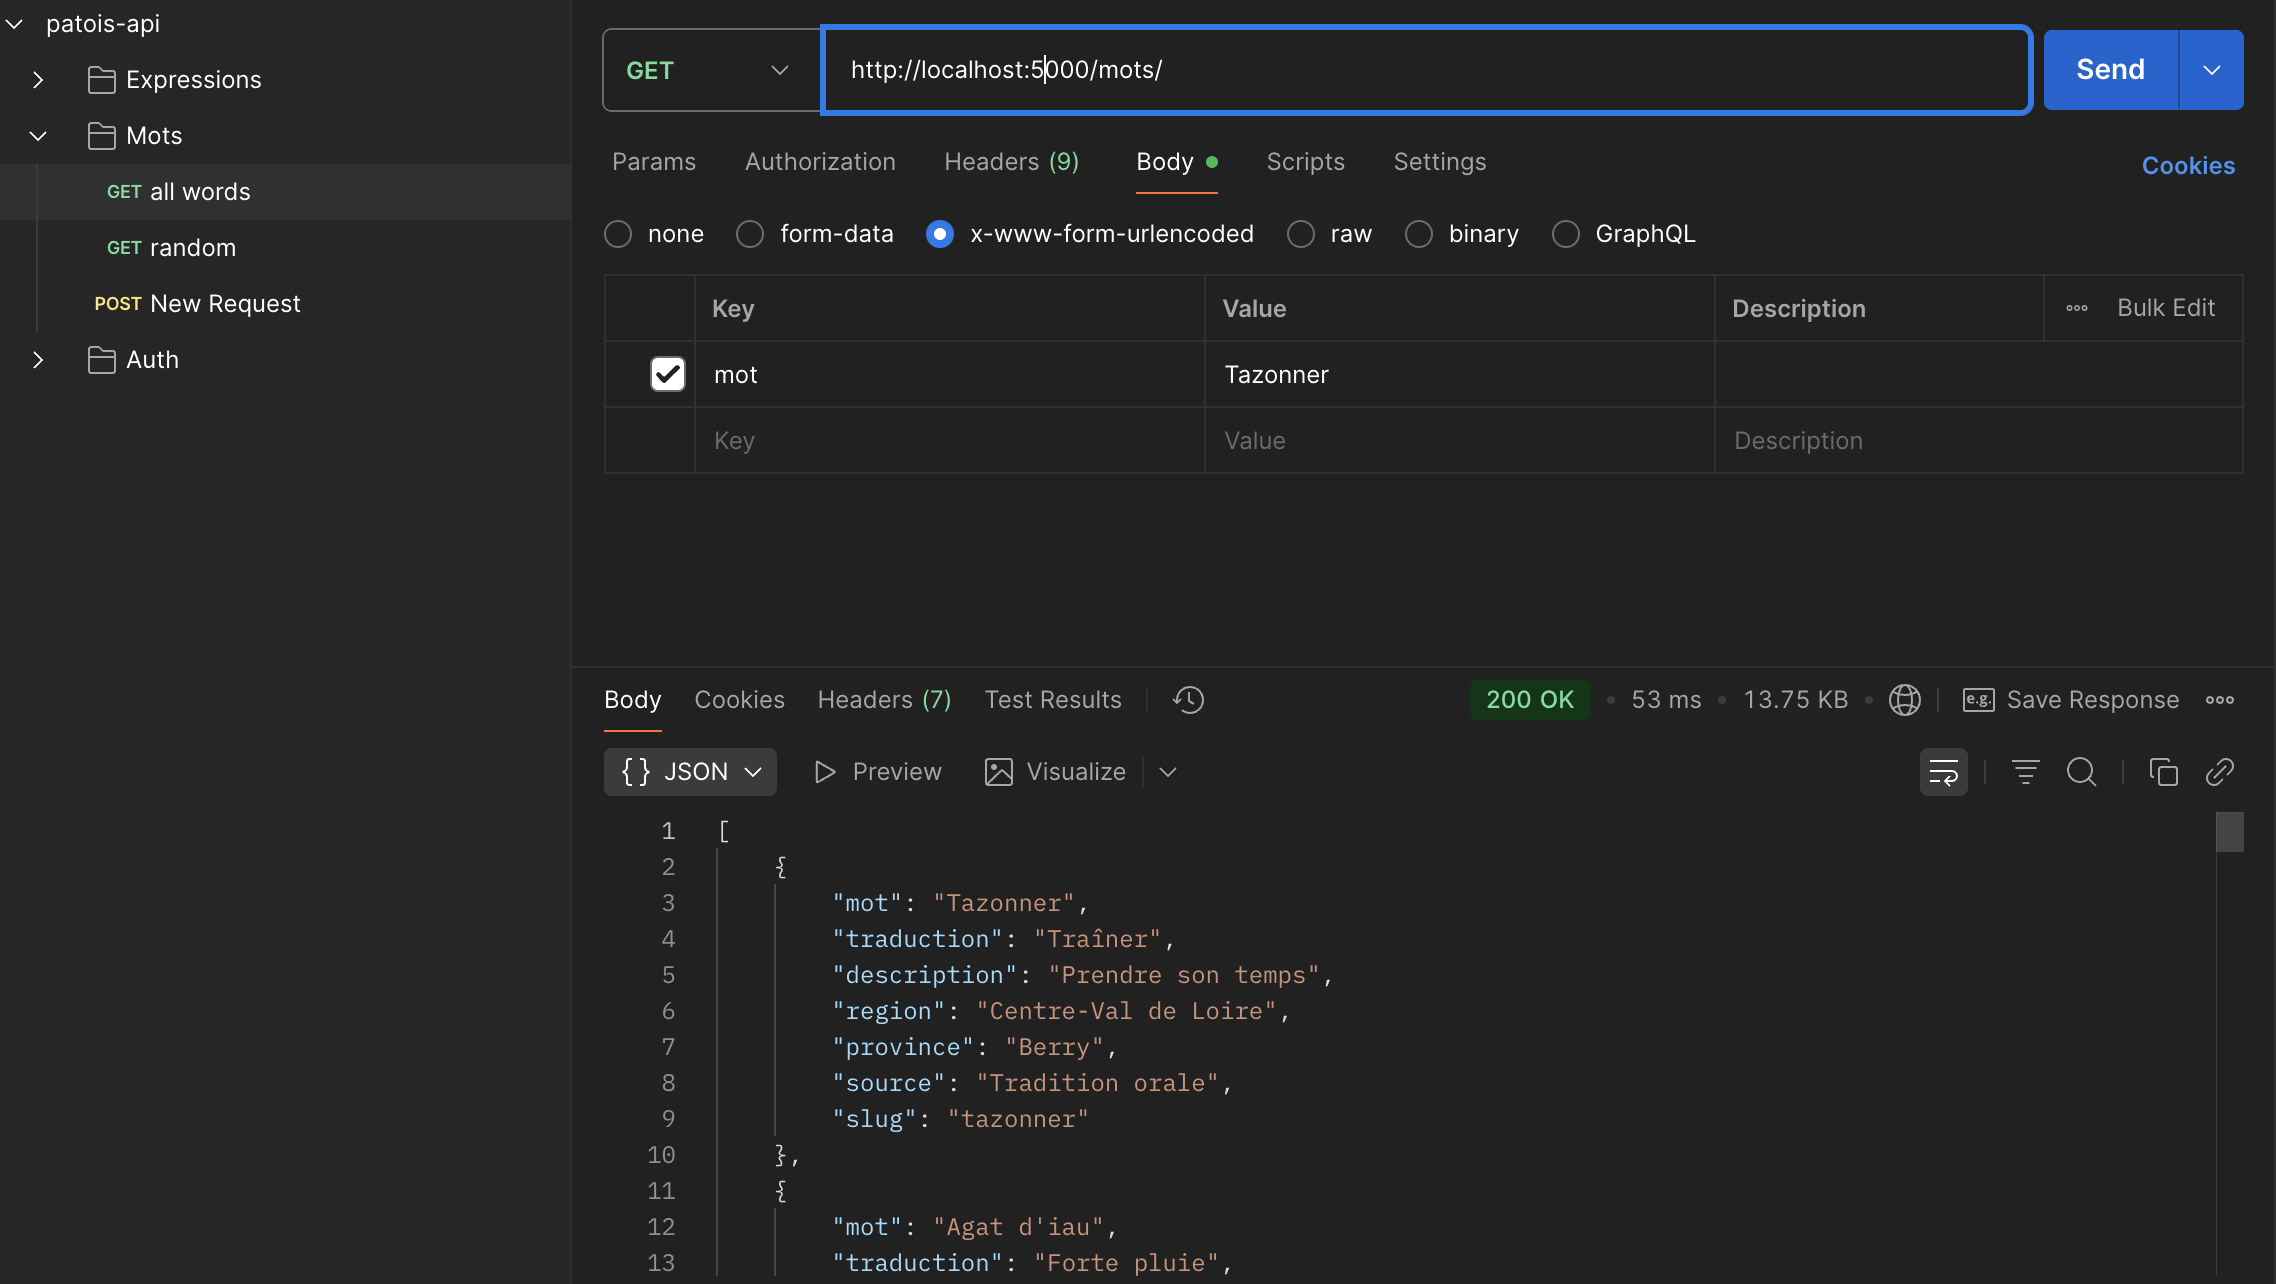Click the Send button
This screenshot has height=1284, width=2276.
(2110, 70)
